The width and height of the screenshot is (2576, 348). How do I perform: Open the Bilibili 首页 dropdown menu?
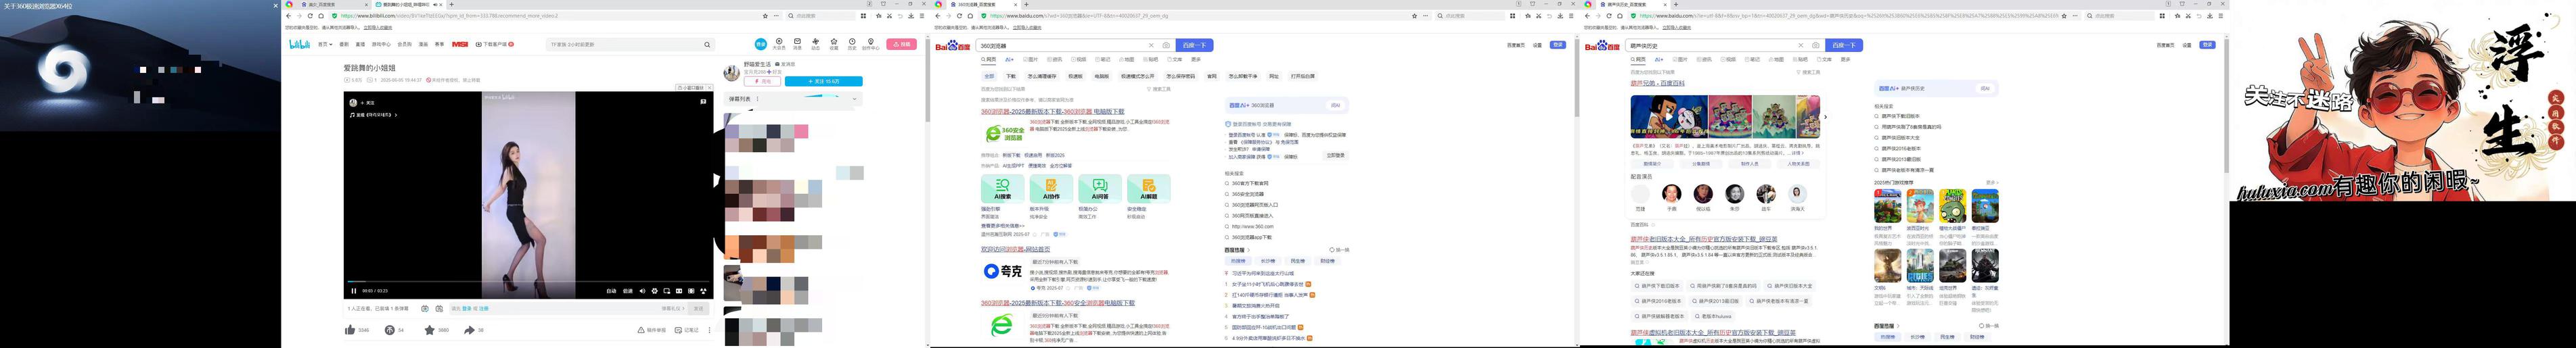coord(325,44)
